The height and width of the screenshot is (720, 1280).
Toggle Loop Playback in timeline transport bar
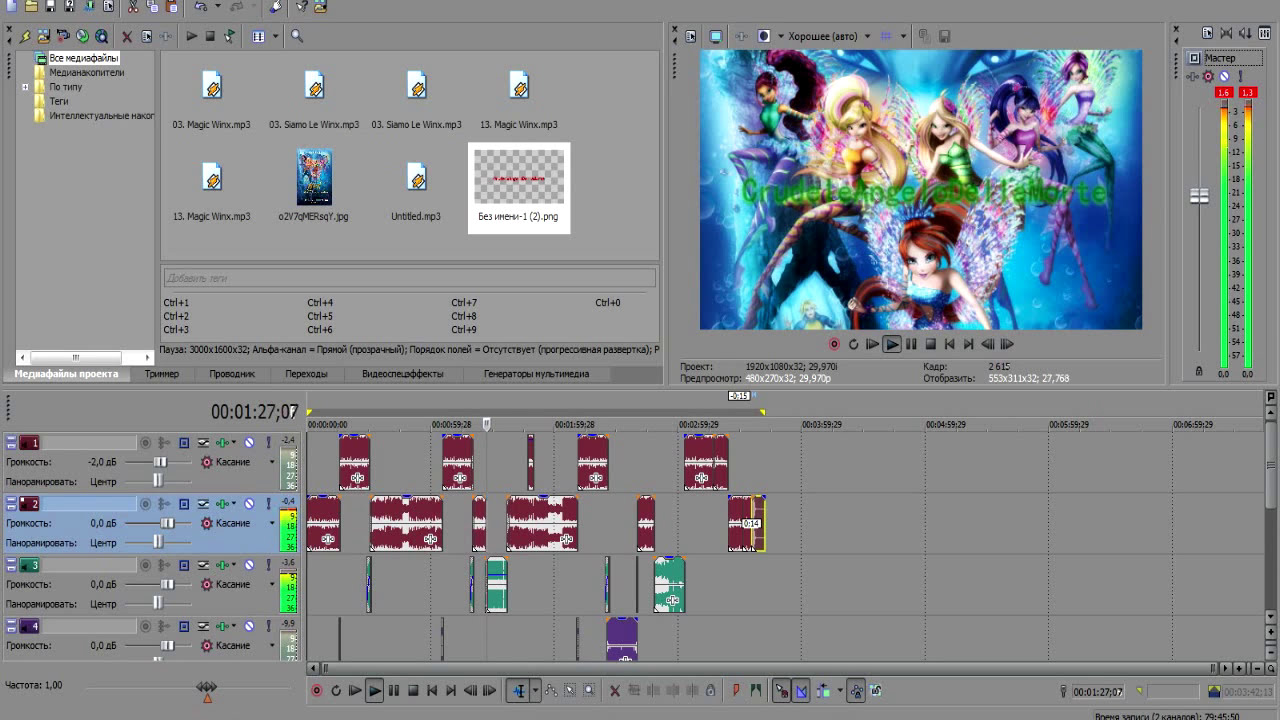pyautogui.click(x=336, y=690)
